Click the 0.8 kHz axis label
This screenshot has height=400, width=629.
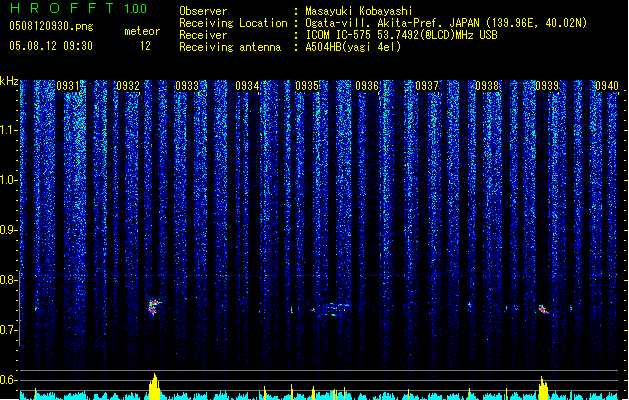click(8, 280)
